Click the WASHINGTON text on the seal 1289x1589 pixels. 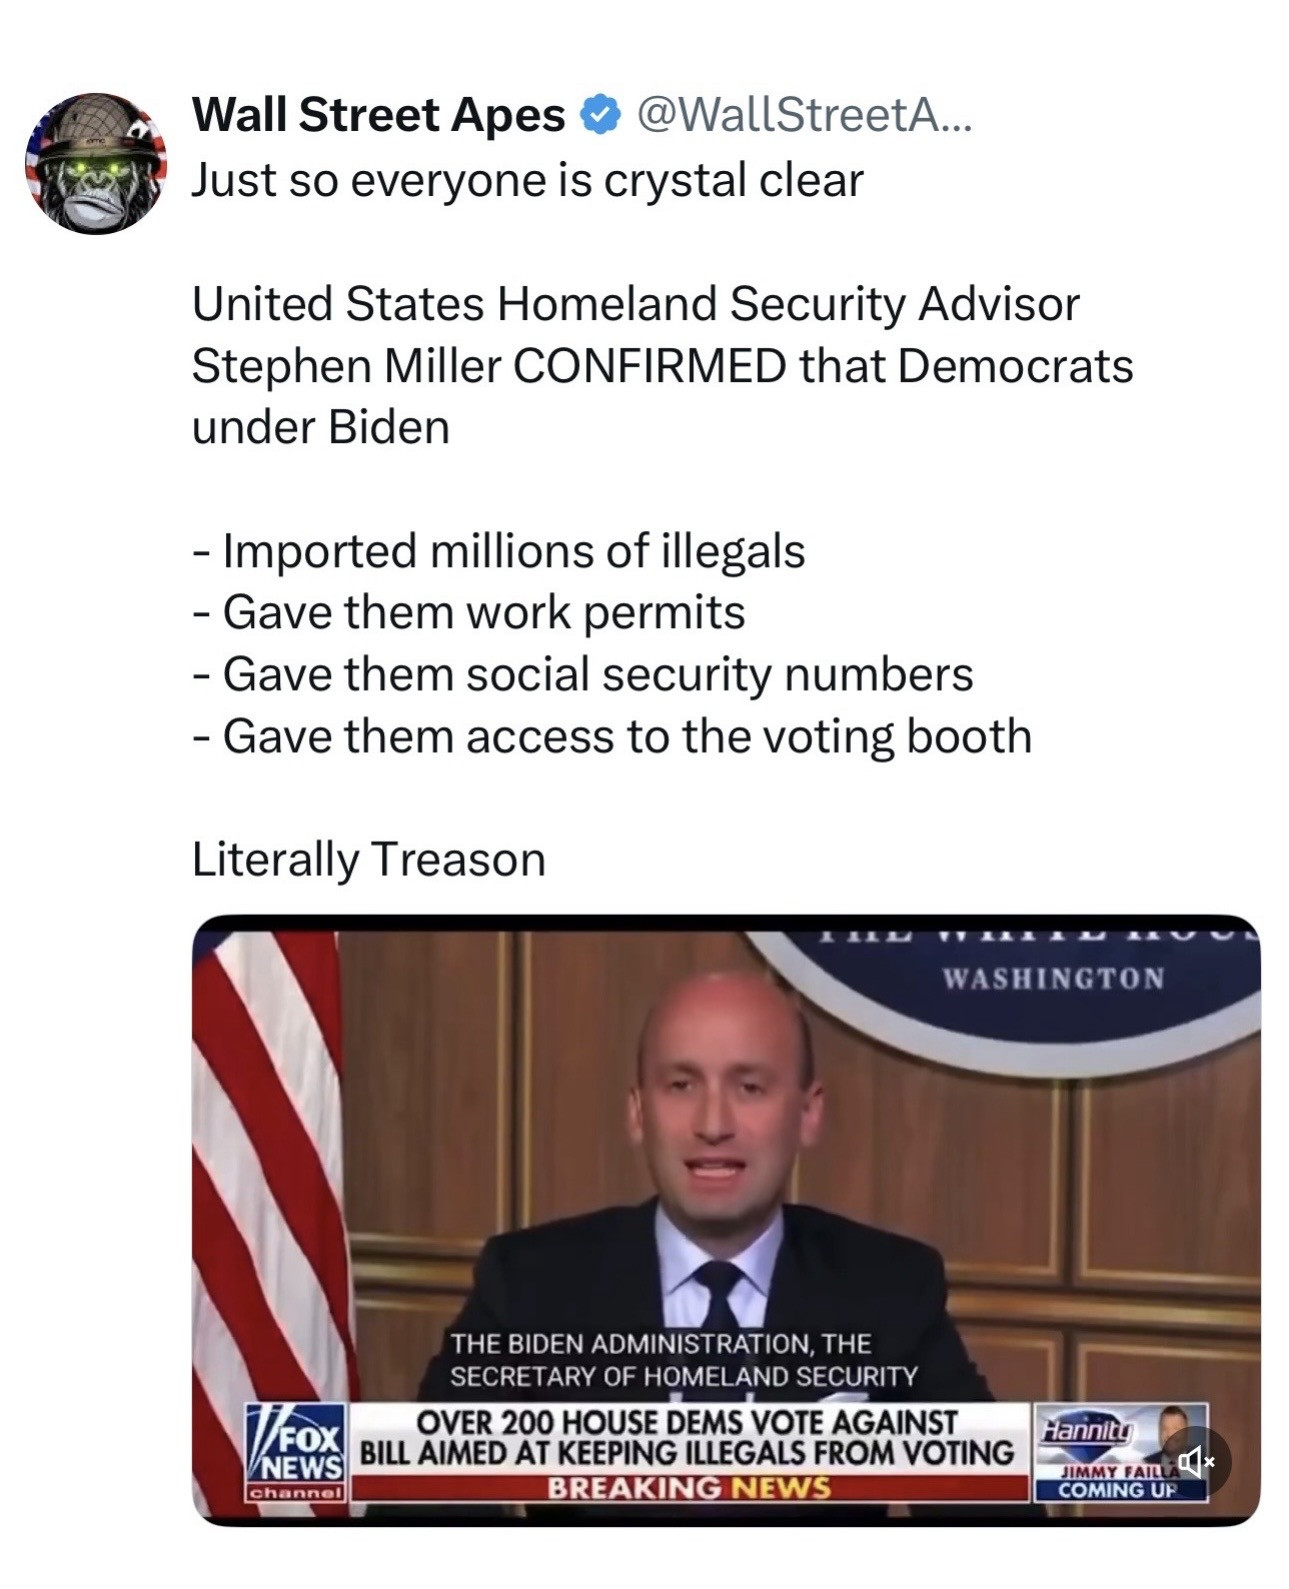[1054, 978]
